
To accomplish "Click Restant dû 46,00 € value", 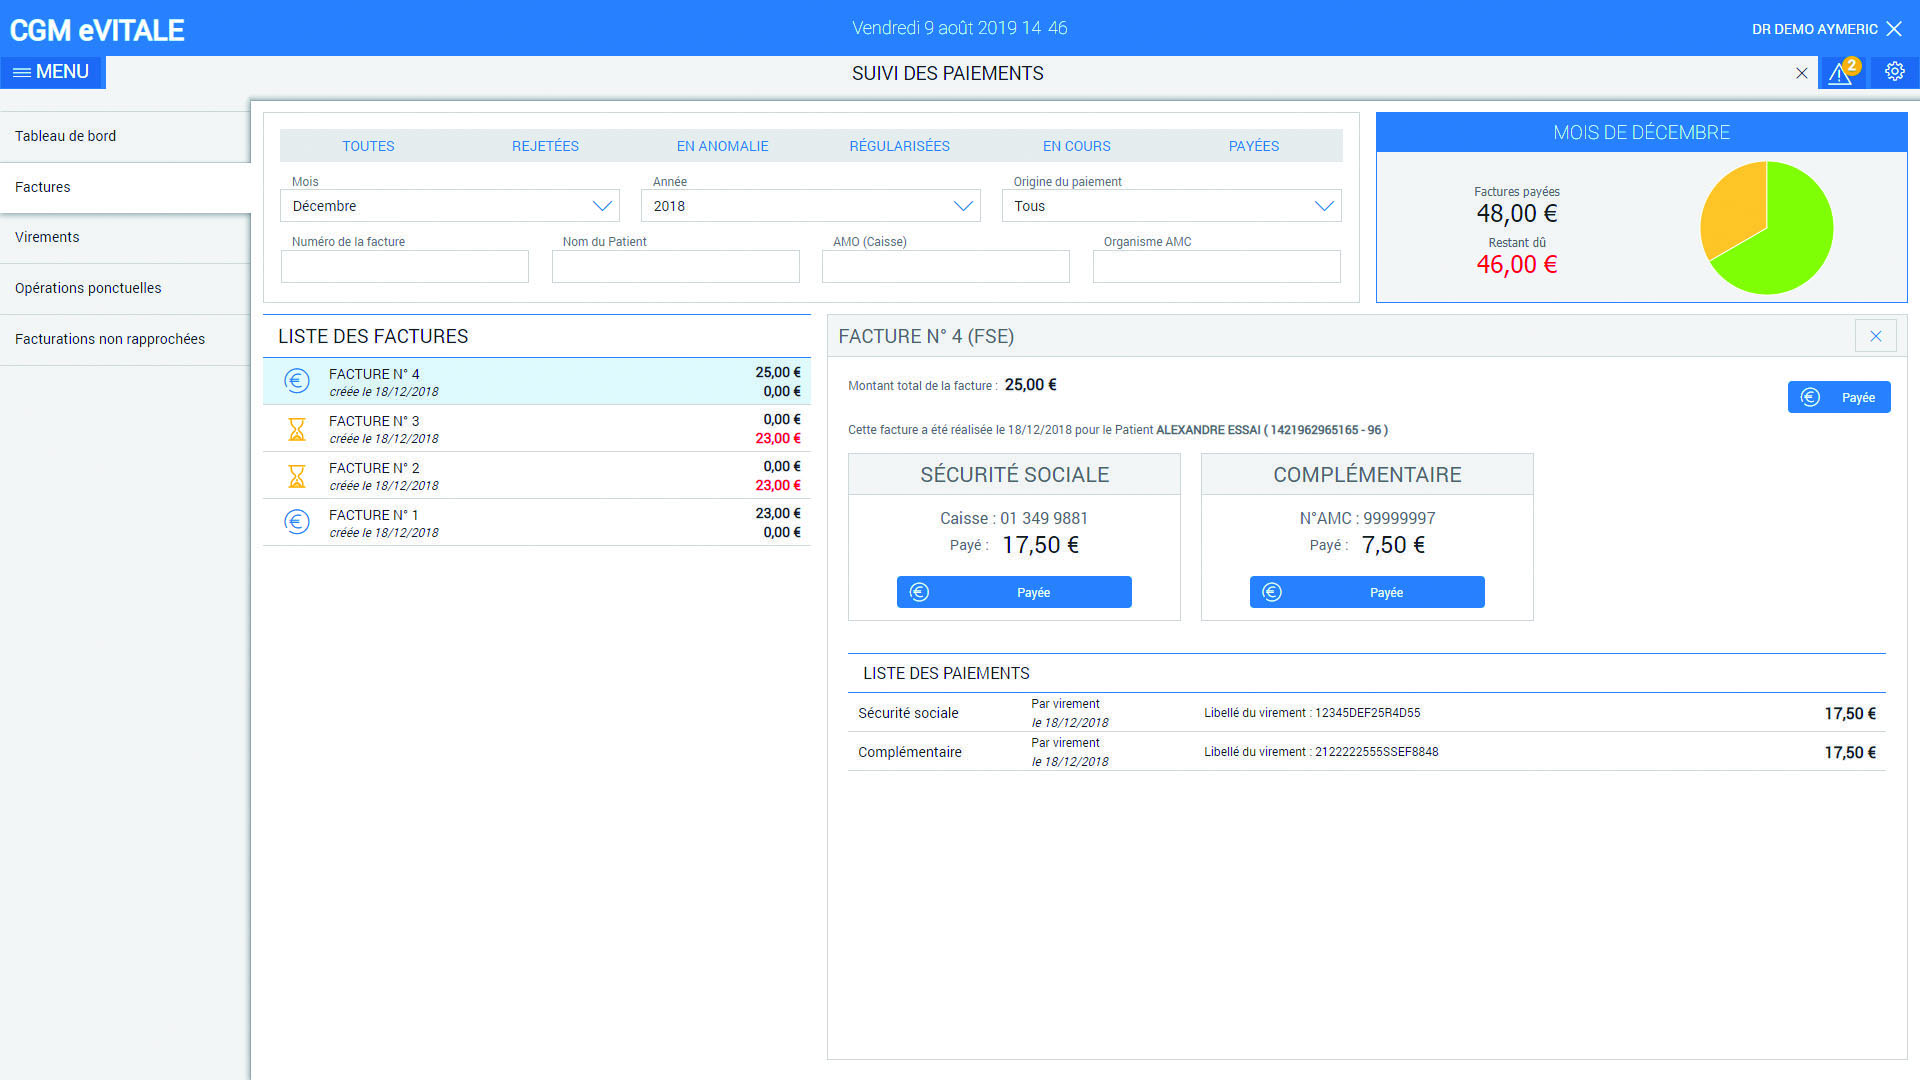I will coord(1516,265).
